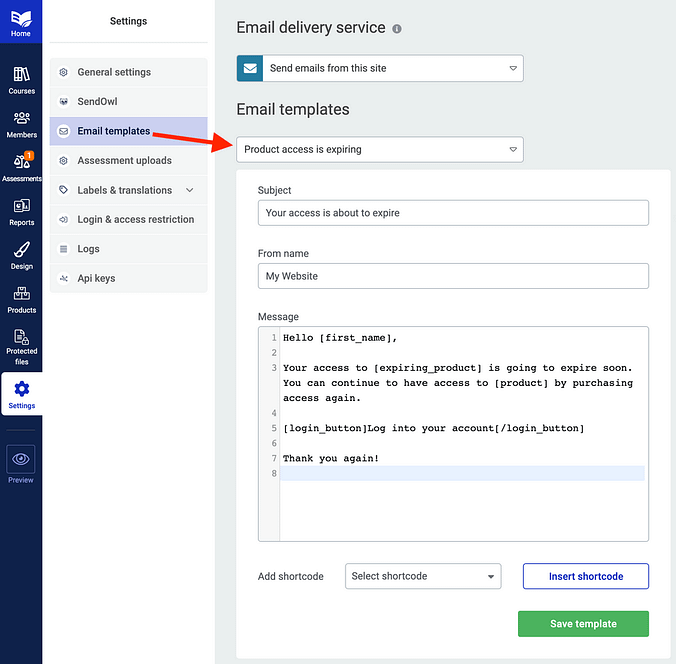Open the Api keys settings page
The width and height of the screenshot is (676, 664).
point(96,278)
